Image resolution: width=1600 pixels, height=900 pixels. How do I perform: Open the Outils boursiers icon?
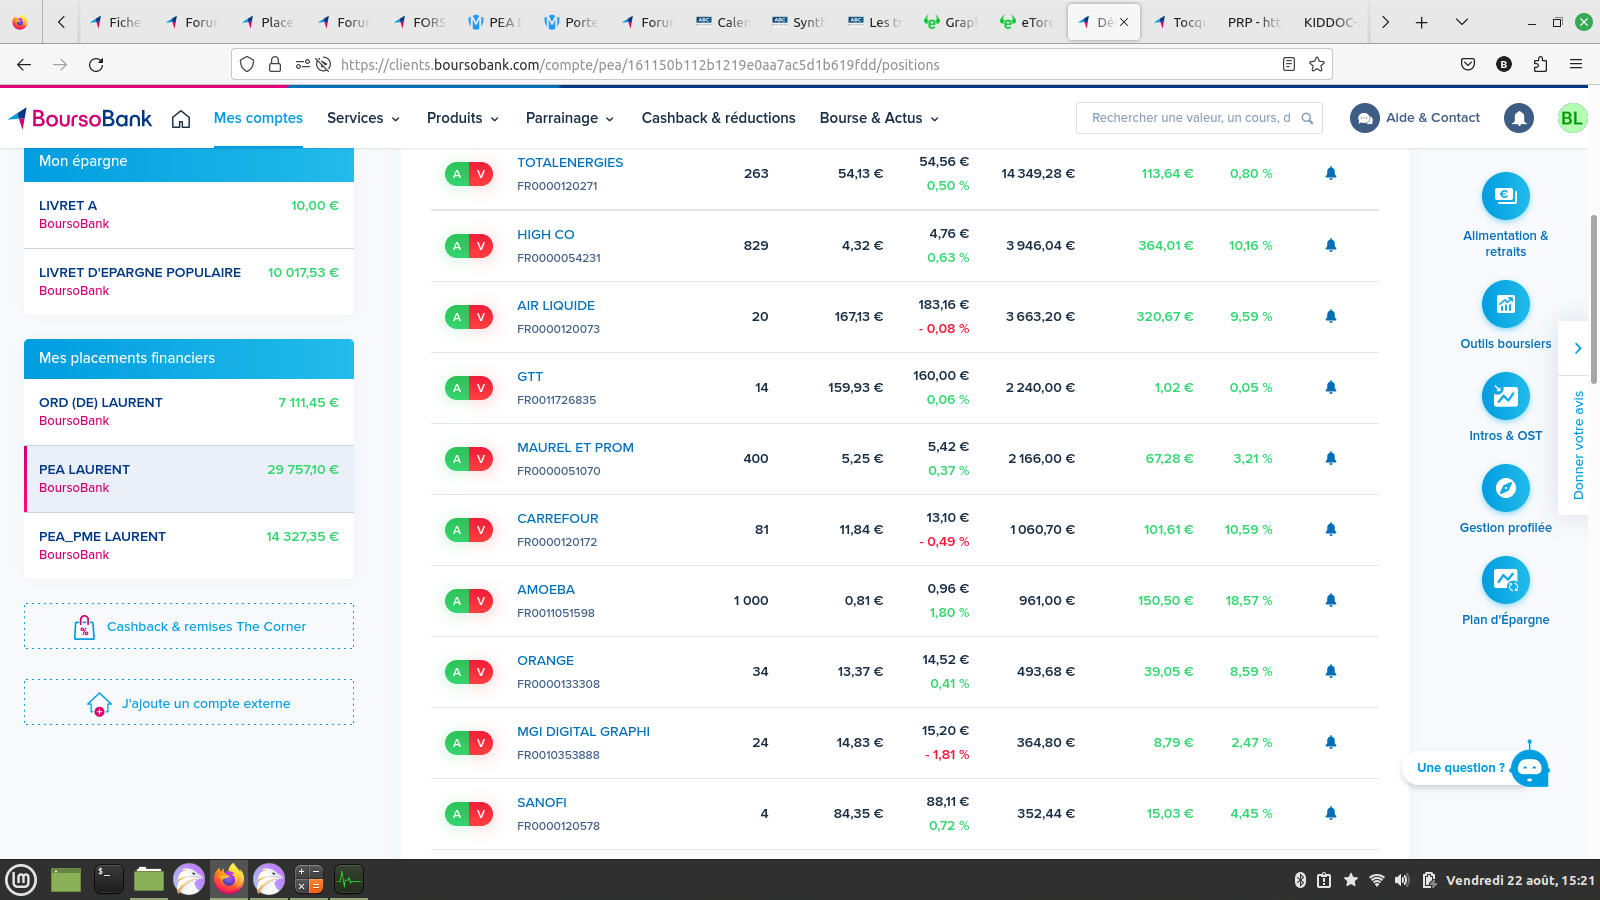(1505, 304)
